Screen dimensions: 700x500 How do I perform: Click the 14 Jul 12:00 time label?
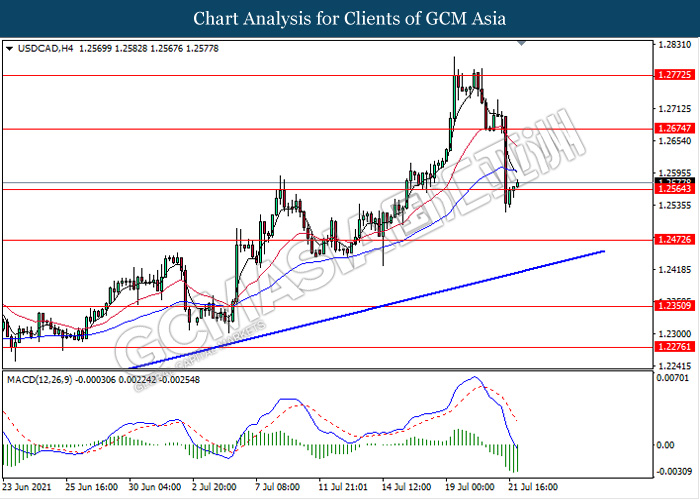tap(406, 487)
